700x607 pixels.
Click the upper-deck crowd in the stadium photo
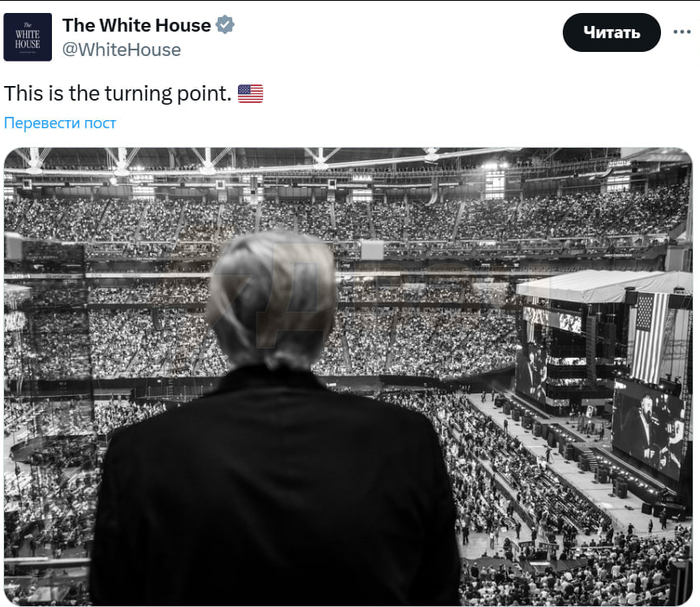click(348, 220)
